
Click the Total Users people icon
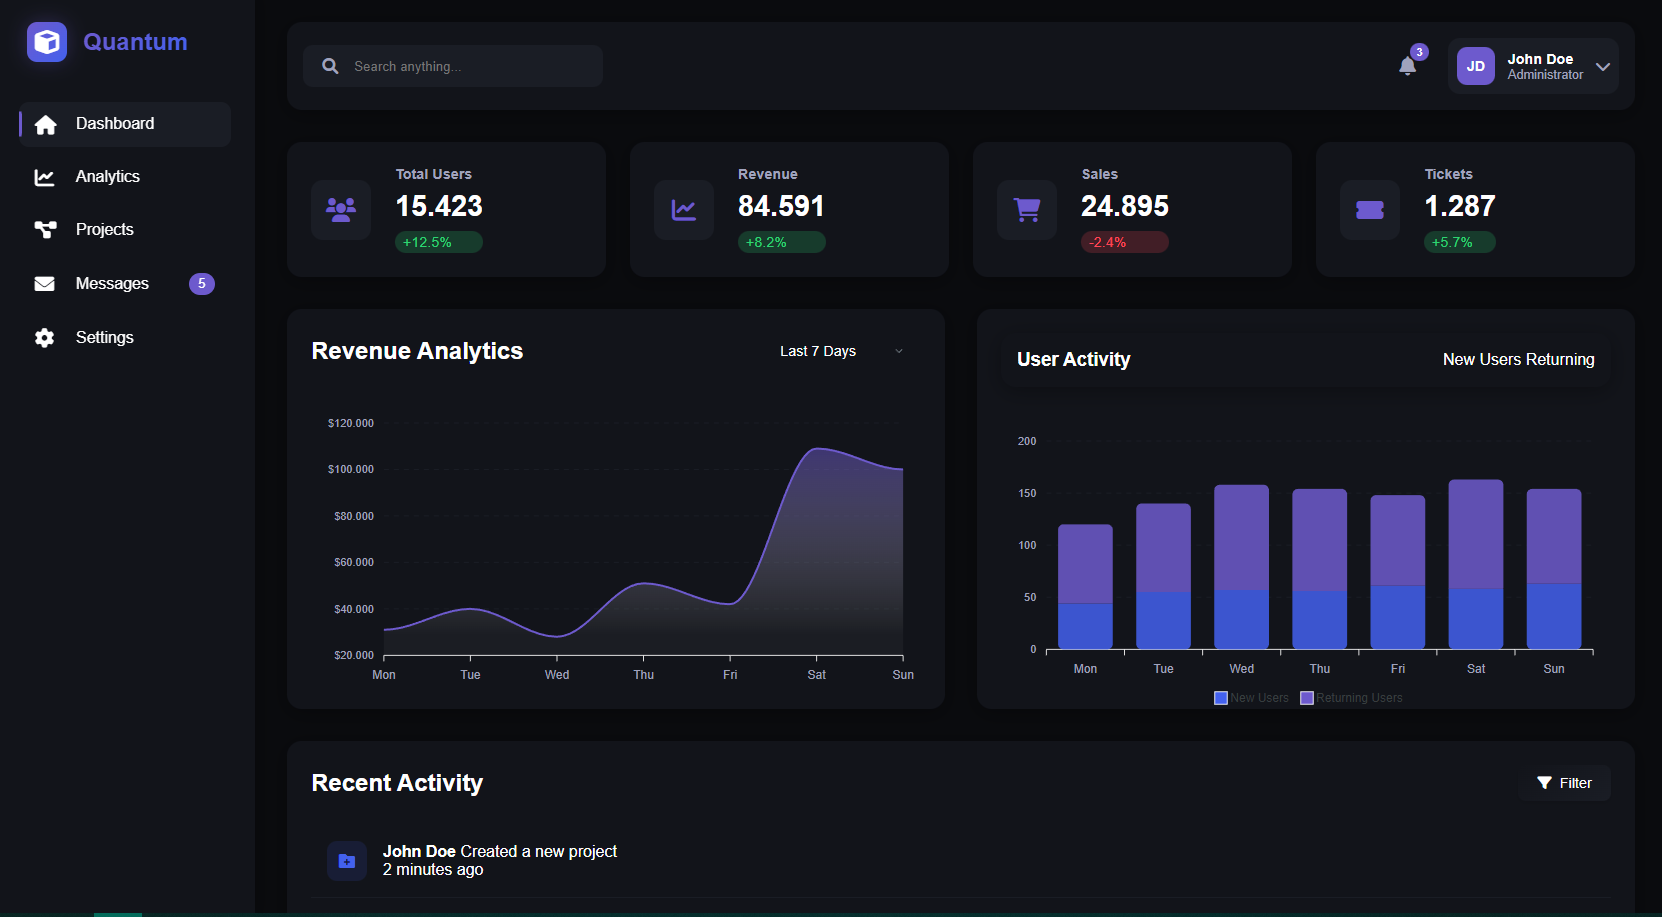pos(341,210)
